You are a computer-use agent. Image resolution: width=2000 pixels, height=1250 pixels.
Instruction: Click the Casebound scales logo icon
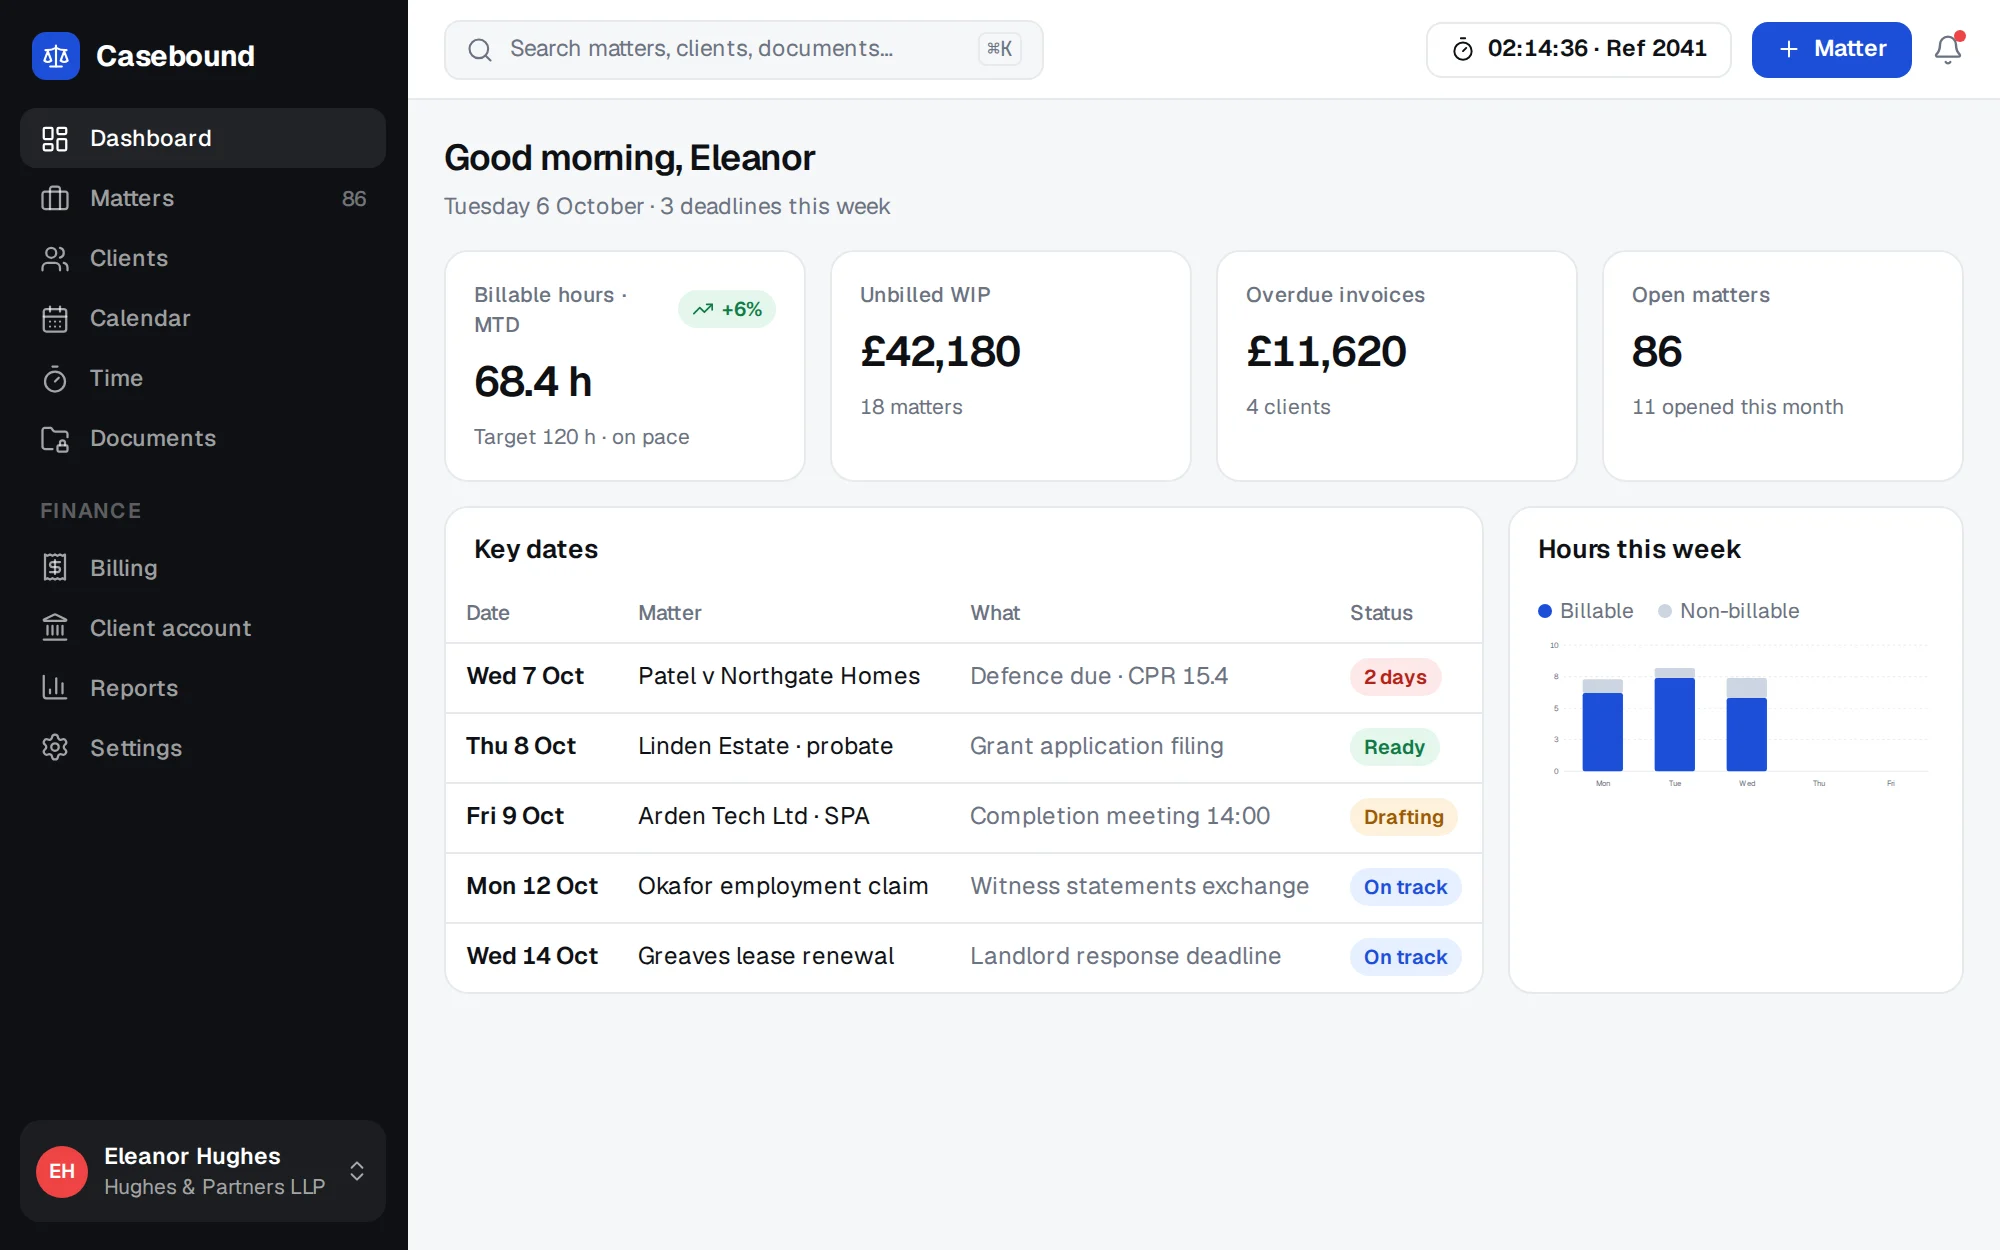click(x=56, y=56)
